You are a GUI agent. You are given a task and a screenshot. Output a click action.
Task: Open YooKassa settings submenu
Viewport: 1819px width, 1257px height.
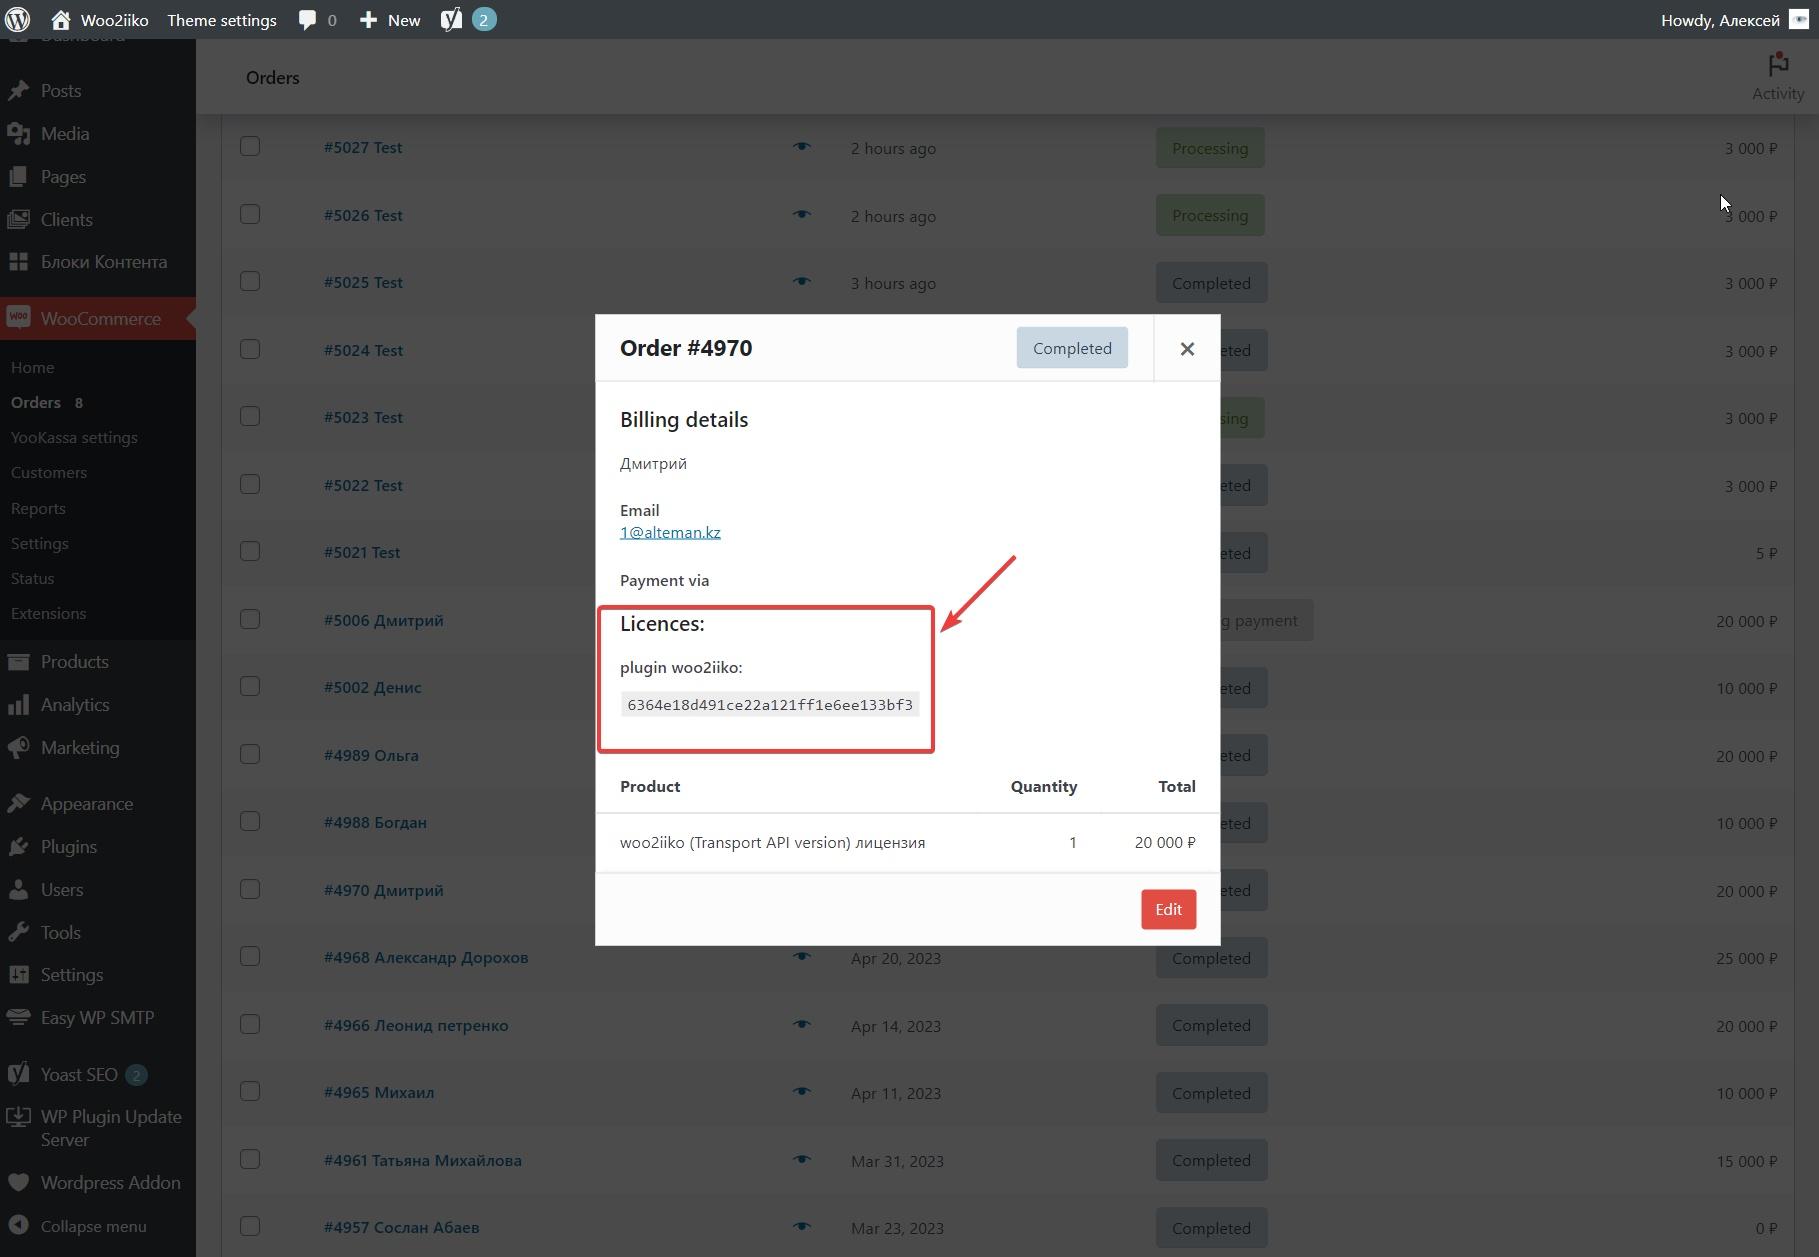pos(74,437)
